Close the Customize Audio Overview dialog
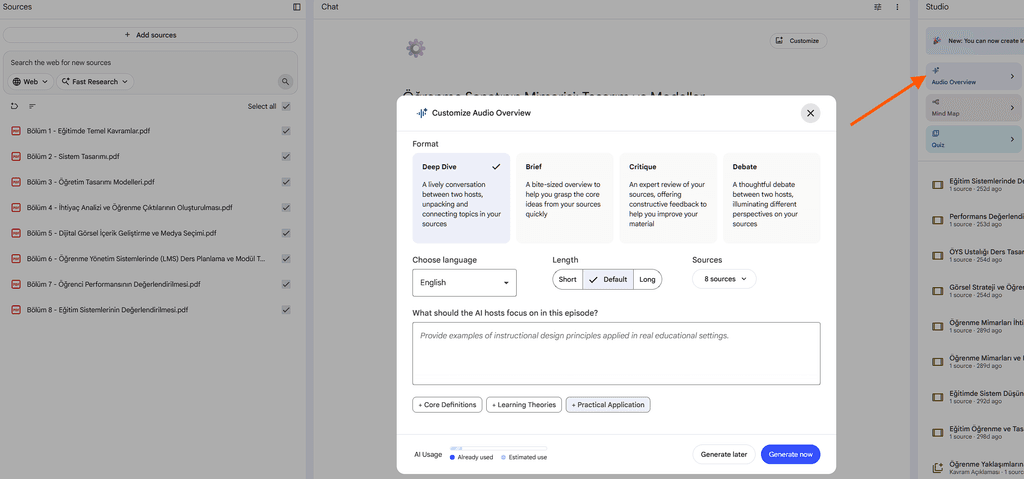This screenshot has width=1024, height=479. tap(810, 113)
